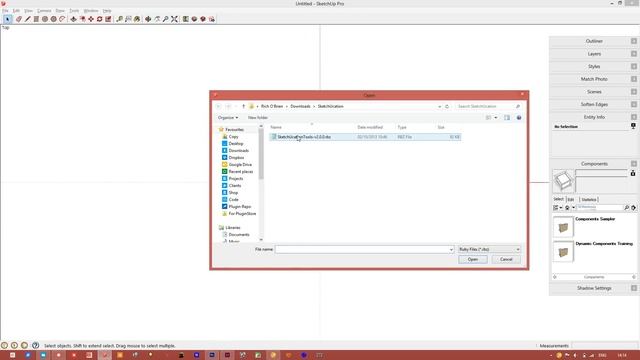Activate the Zoom magnifier tool

tap(166, 19)
